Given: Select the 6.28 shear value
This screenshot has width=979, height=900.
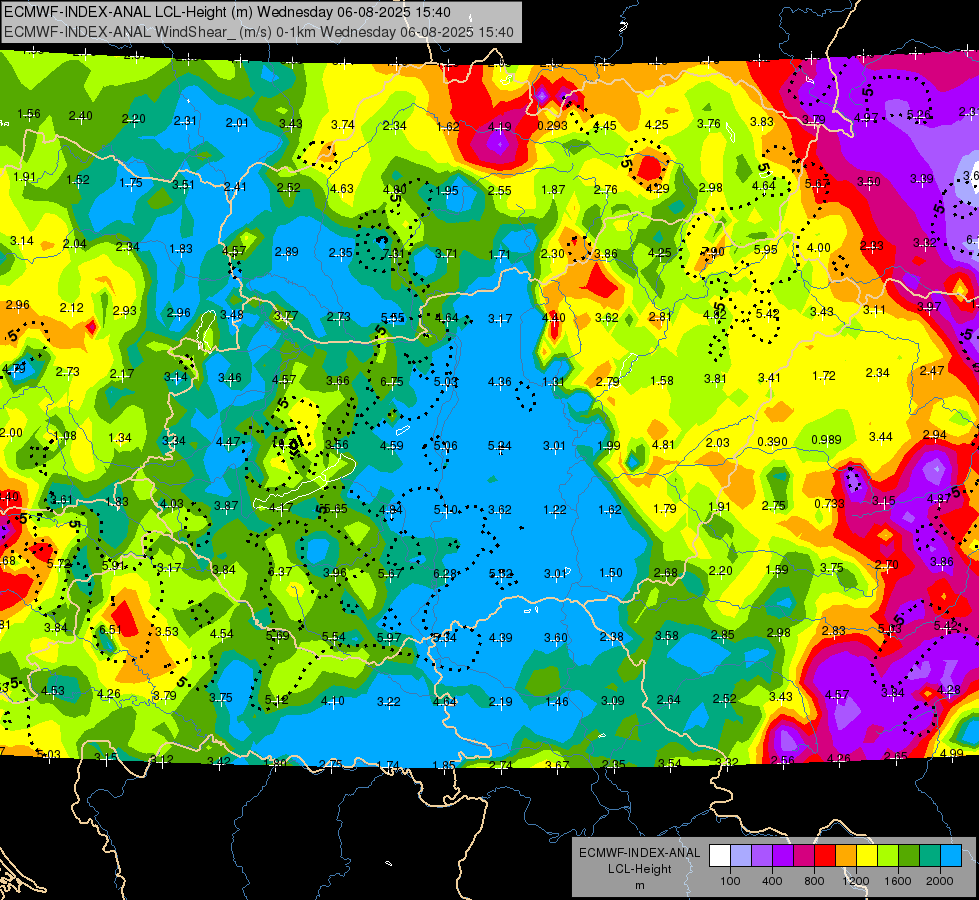Looking at the screenshot, I should tap(445, 573).
